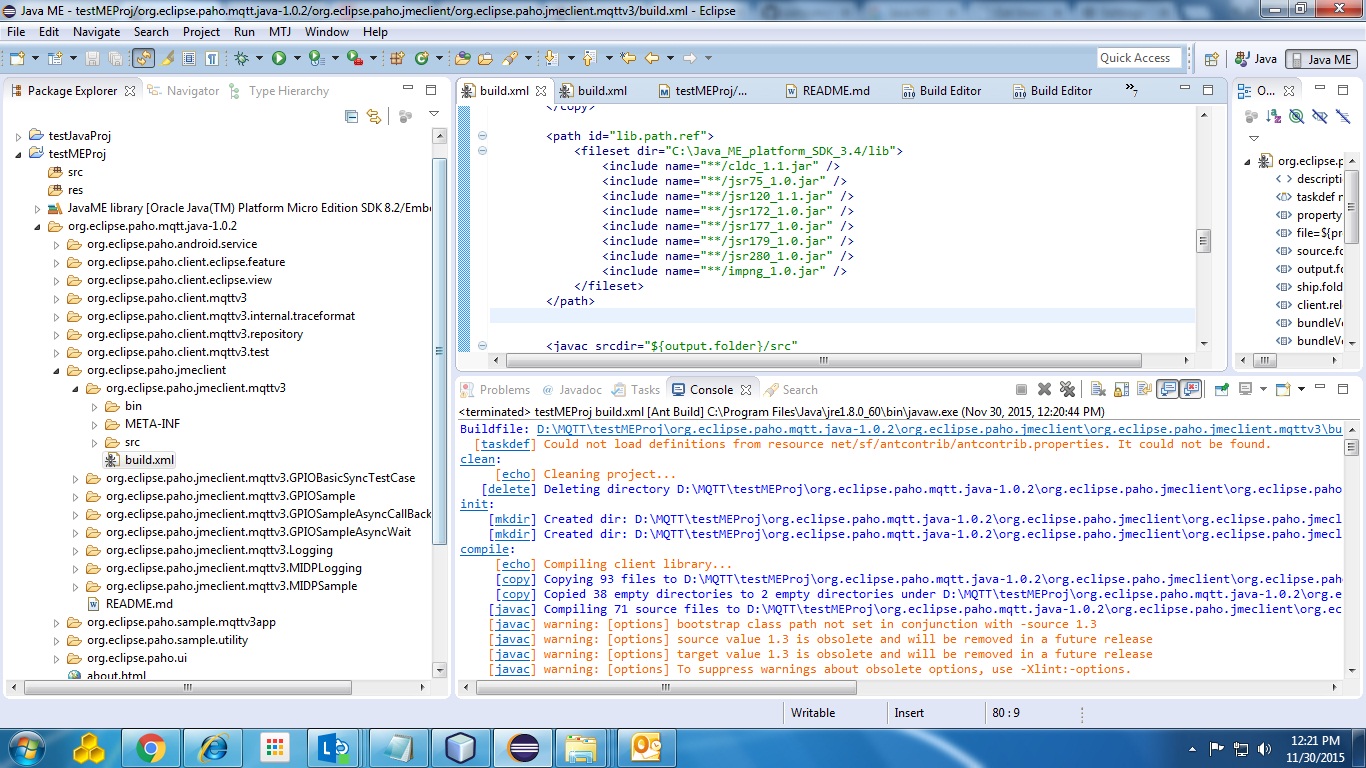Select README.md in Package Explorer tree
This screenshot has width=1366, height=768.
click(x=130, y=604)
